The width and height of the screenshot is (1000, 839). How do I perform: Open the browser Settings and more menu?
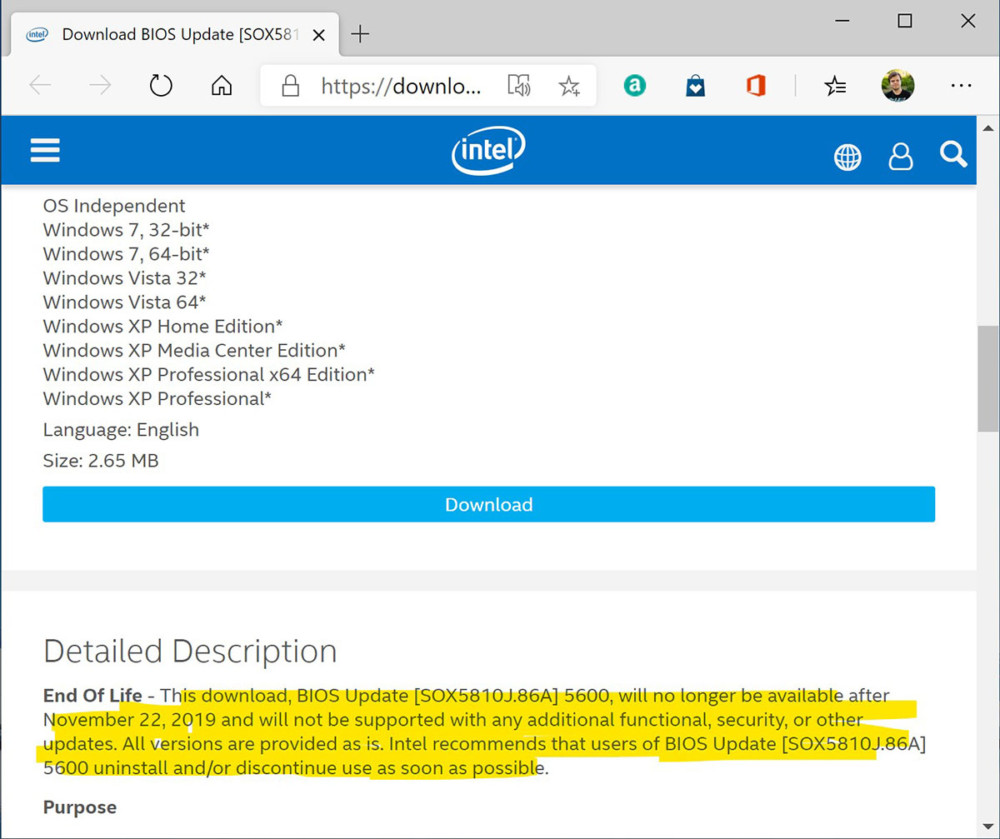click(960, 85)
